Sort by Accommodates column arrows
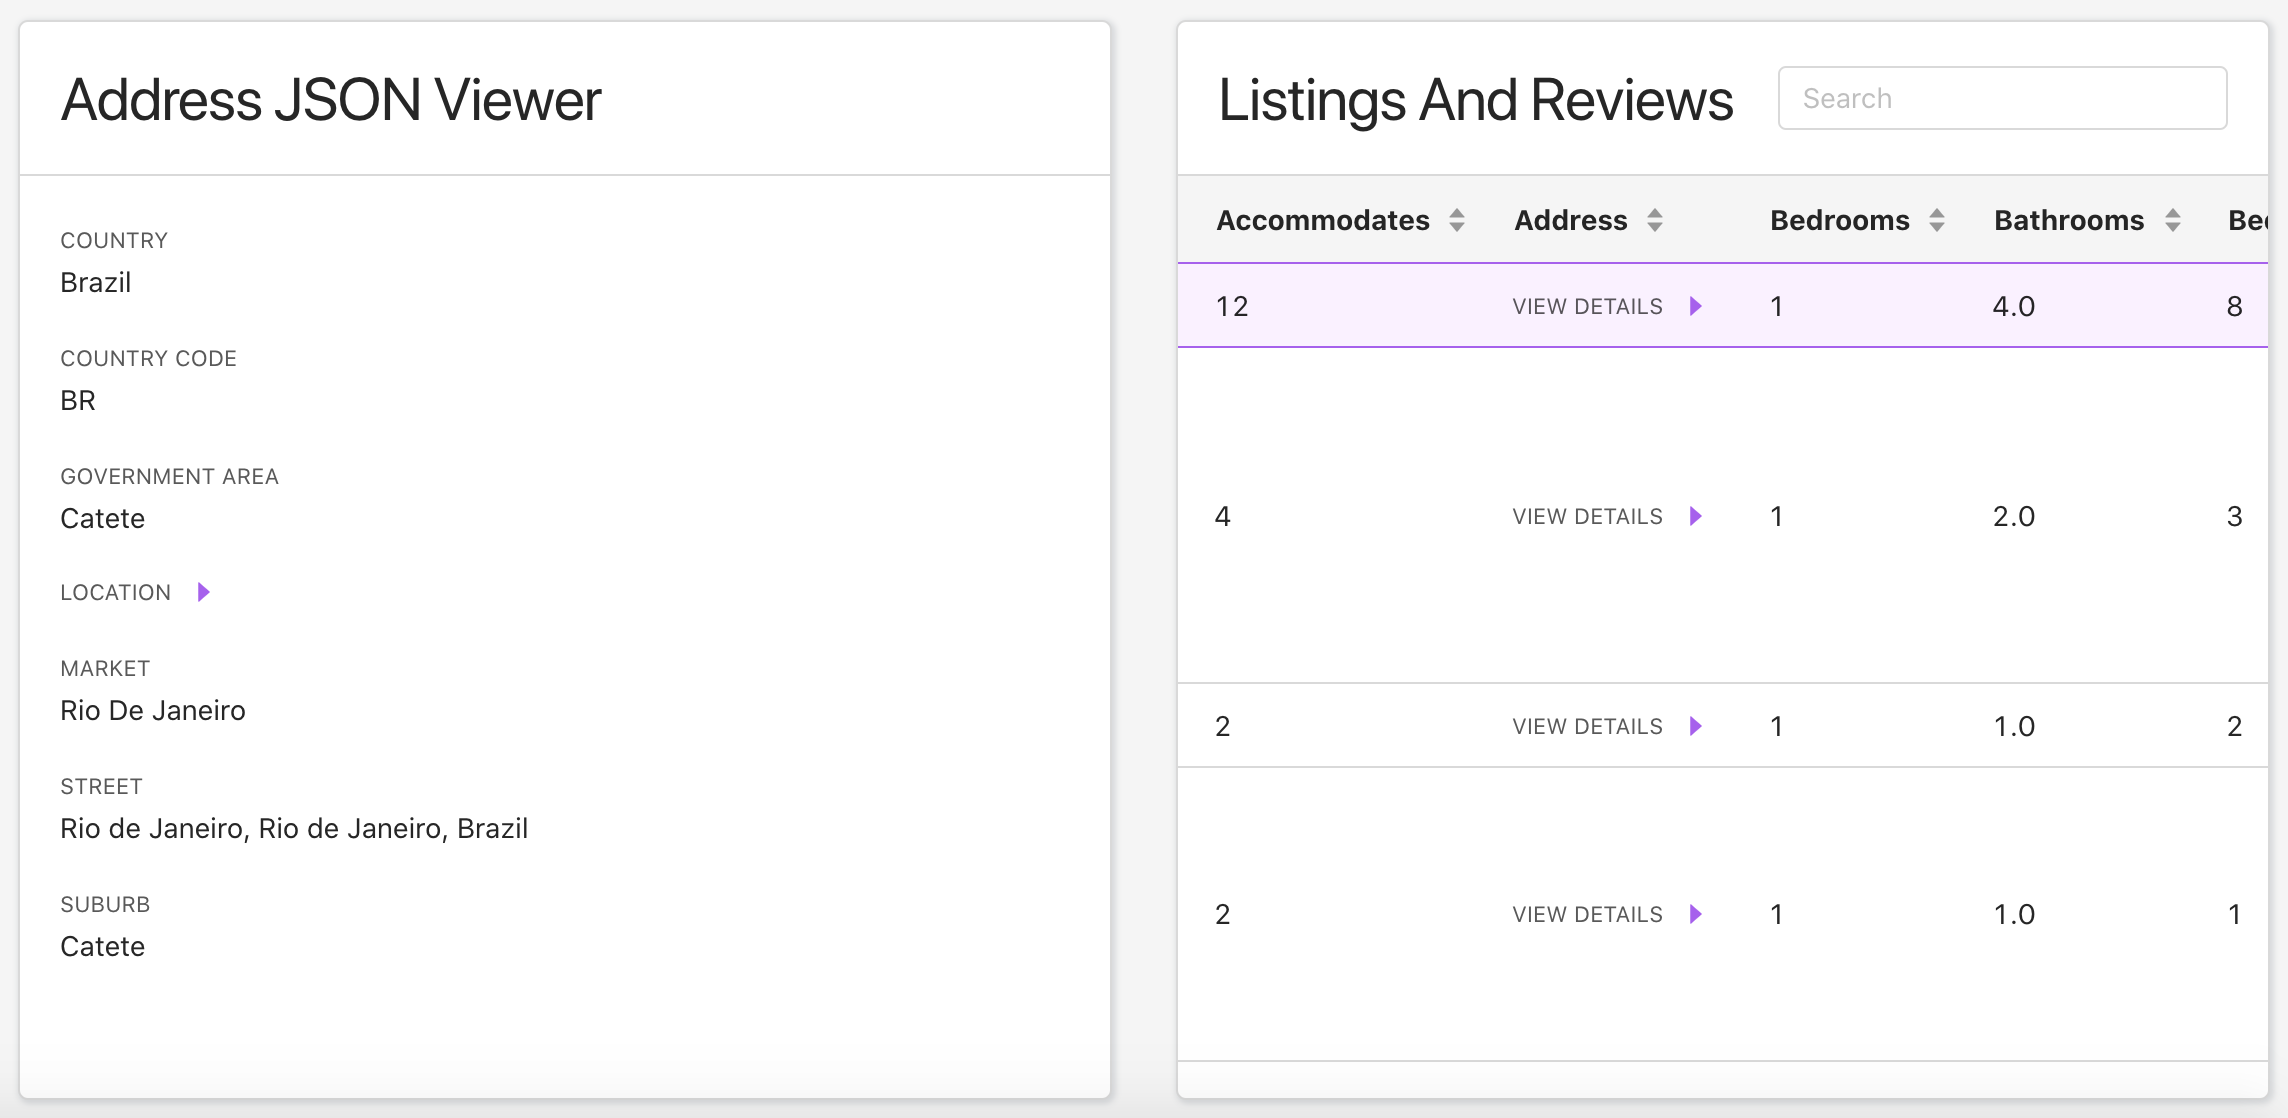 click(x=1457, y=220)
